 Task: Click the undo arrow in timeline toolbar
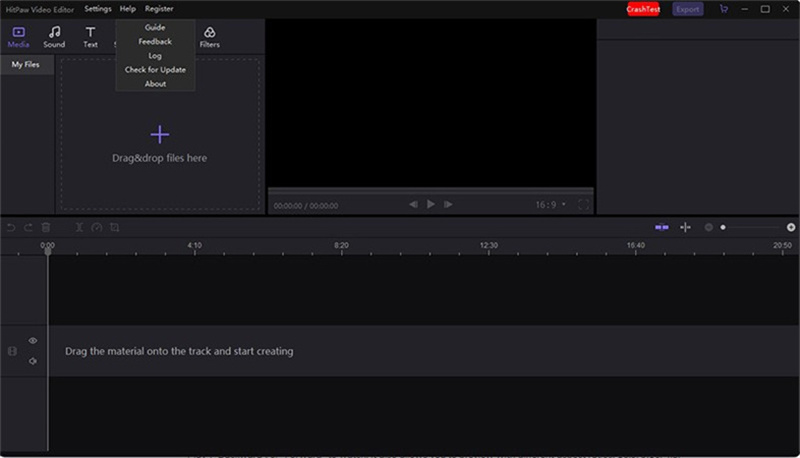click(x=11, y=227)
